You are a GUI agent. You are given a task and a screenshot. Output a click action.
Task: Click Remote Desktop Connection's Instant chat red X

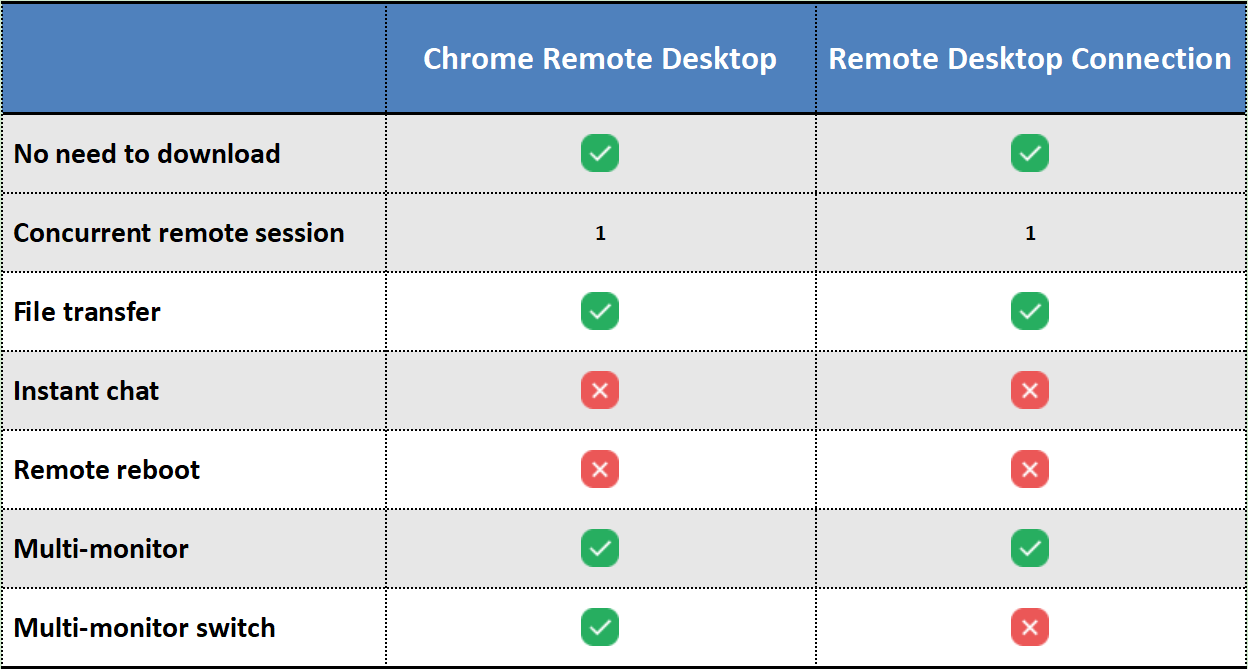pos(1030,390)
